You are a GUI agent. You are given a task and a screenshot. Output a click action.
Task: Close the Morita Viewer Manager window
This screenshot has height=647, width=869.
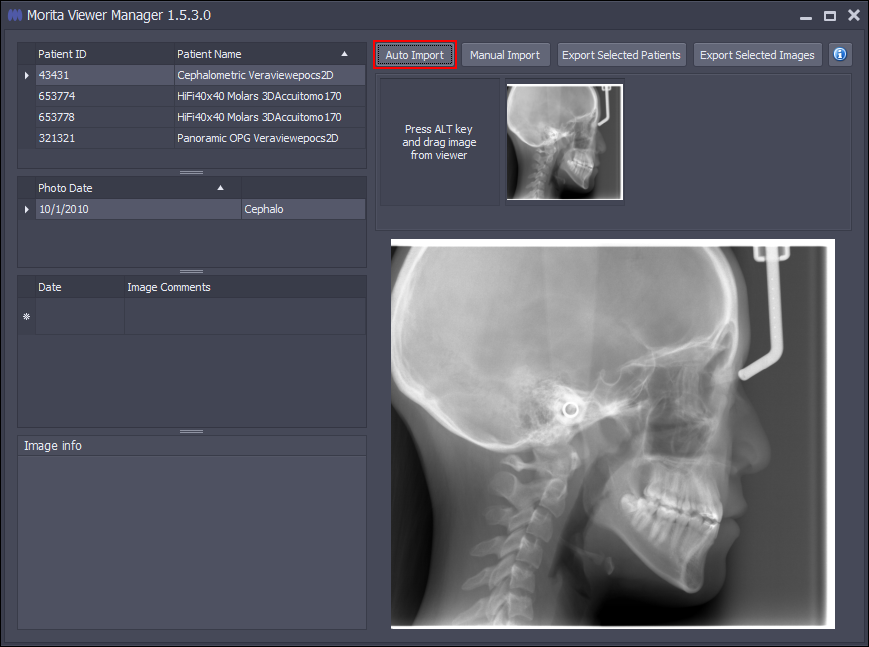tap(854, 16)
